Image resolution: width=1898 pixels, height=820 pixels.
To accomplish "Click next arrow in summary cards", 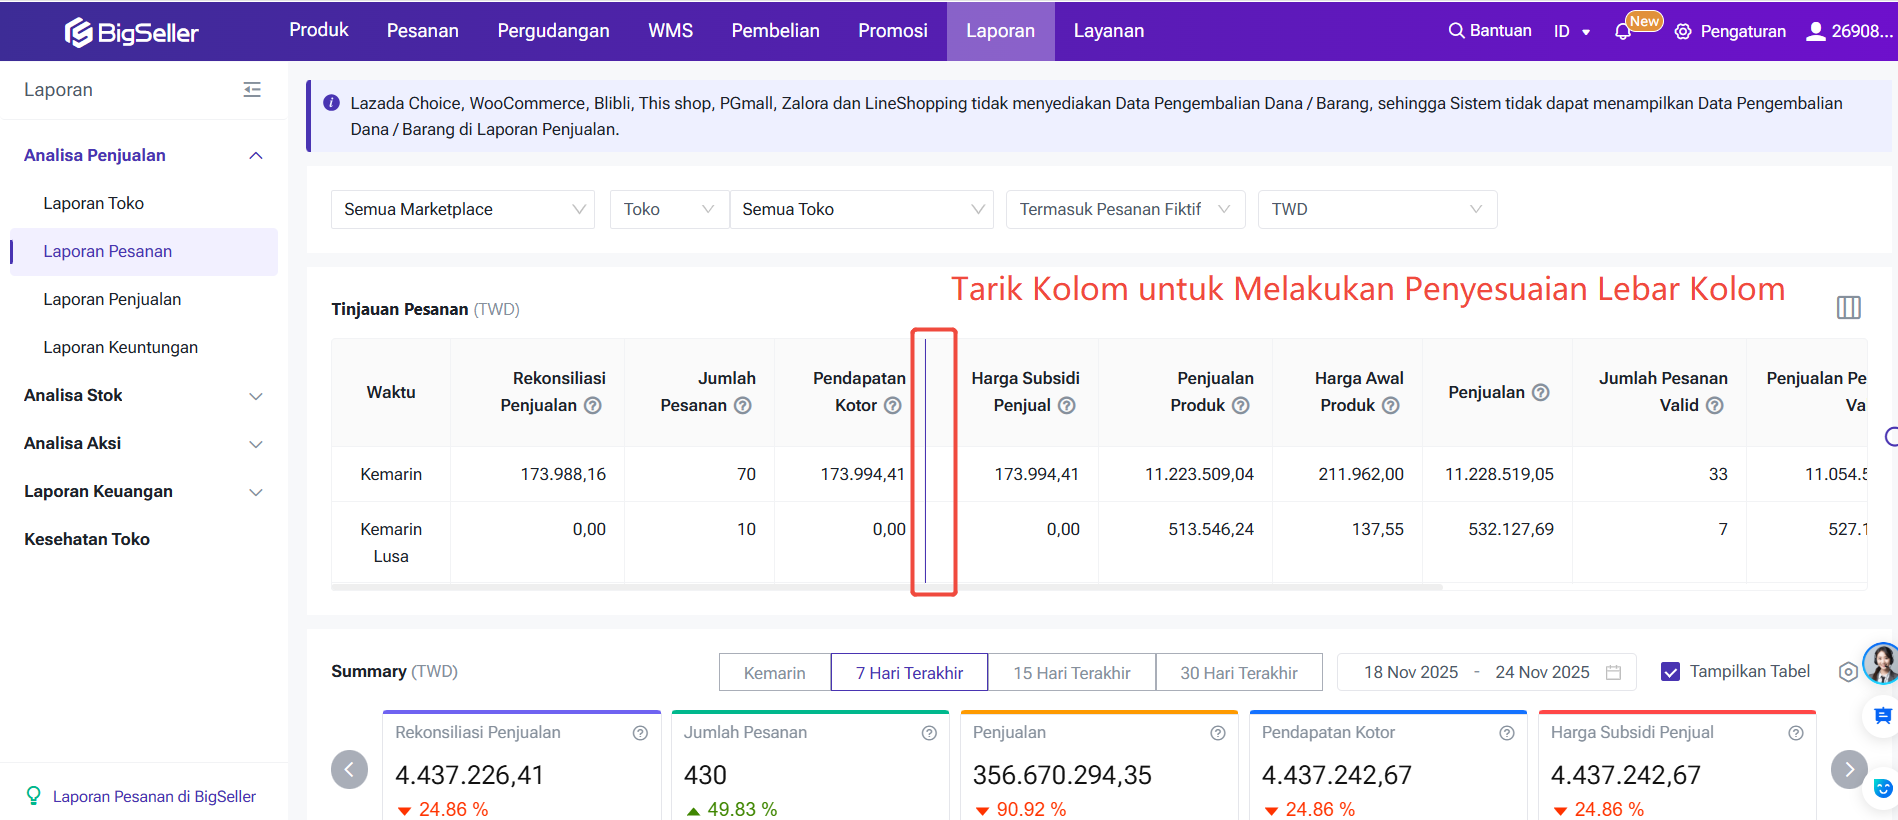I will 1848,769.
